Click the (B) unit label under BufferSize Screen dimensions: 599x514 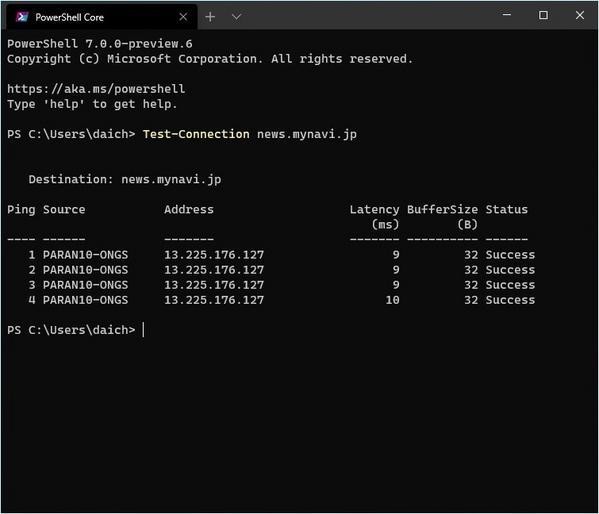[467, 224]
